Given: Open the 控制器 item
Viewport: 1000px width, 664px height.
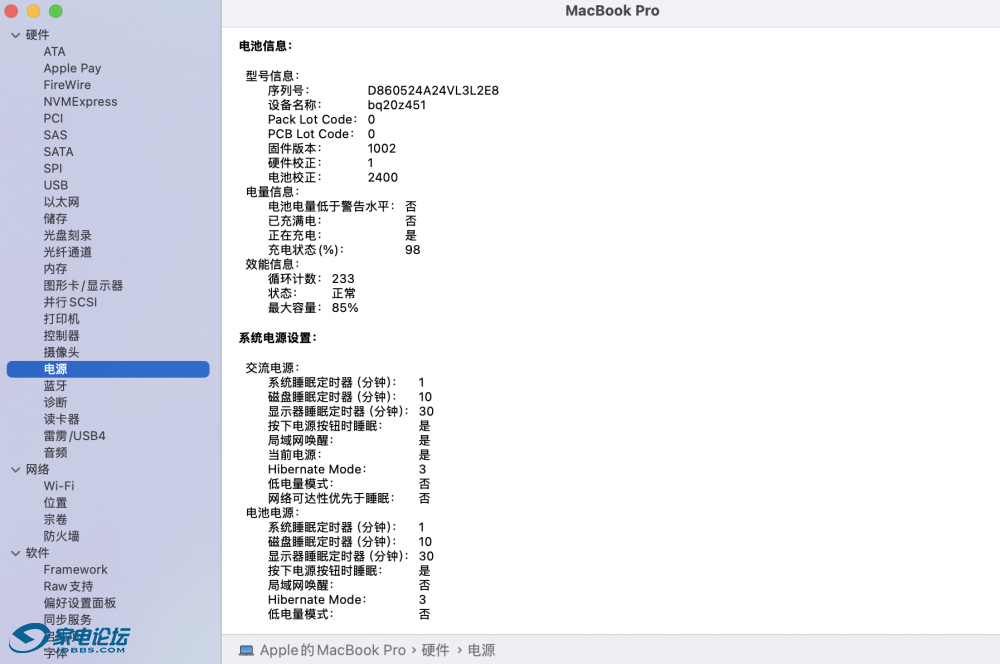Looking at the screenshot, I should 61,336.
